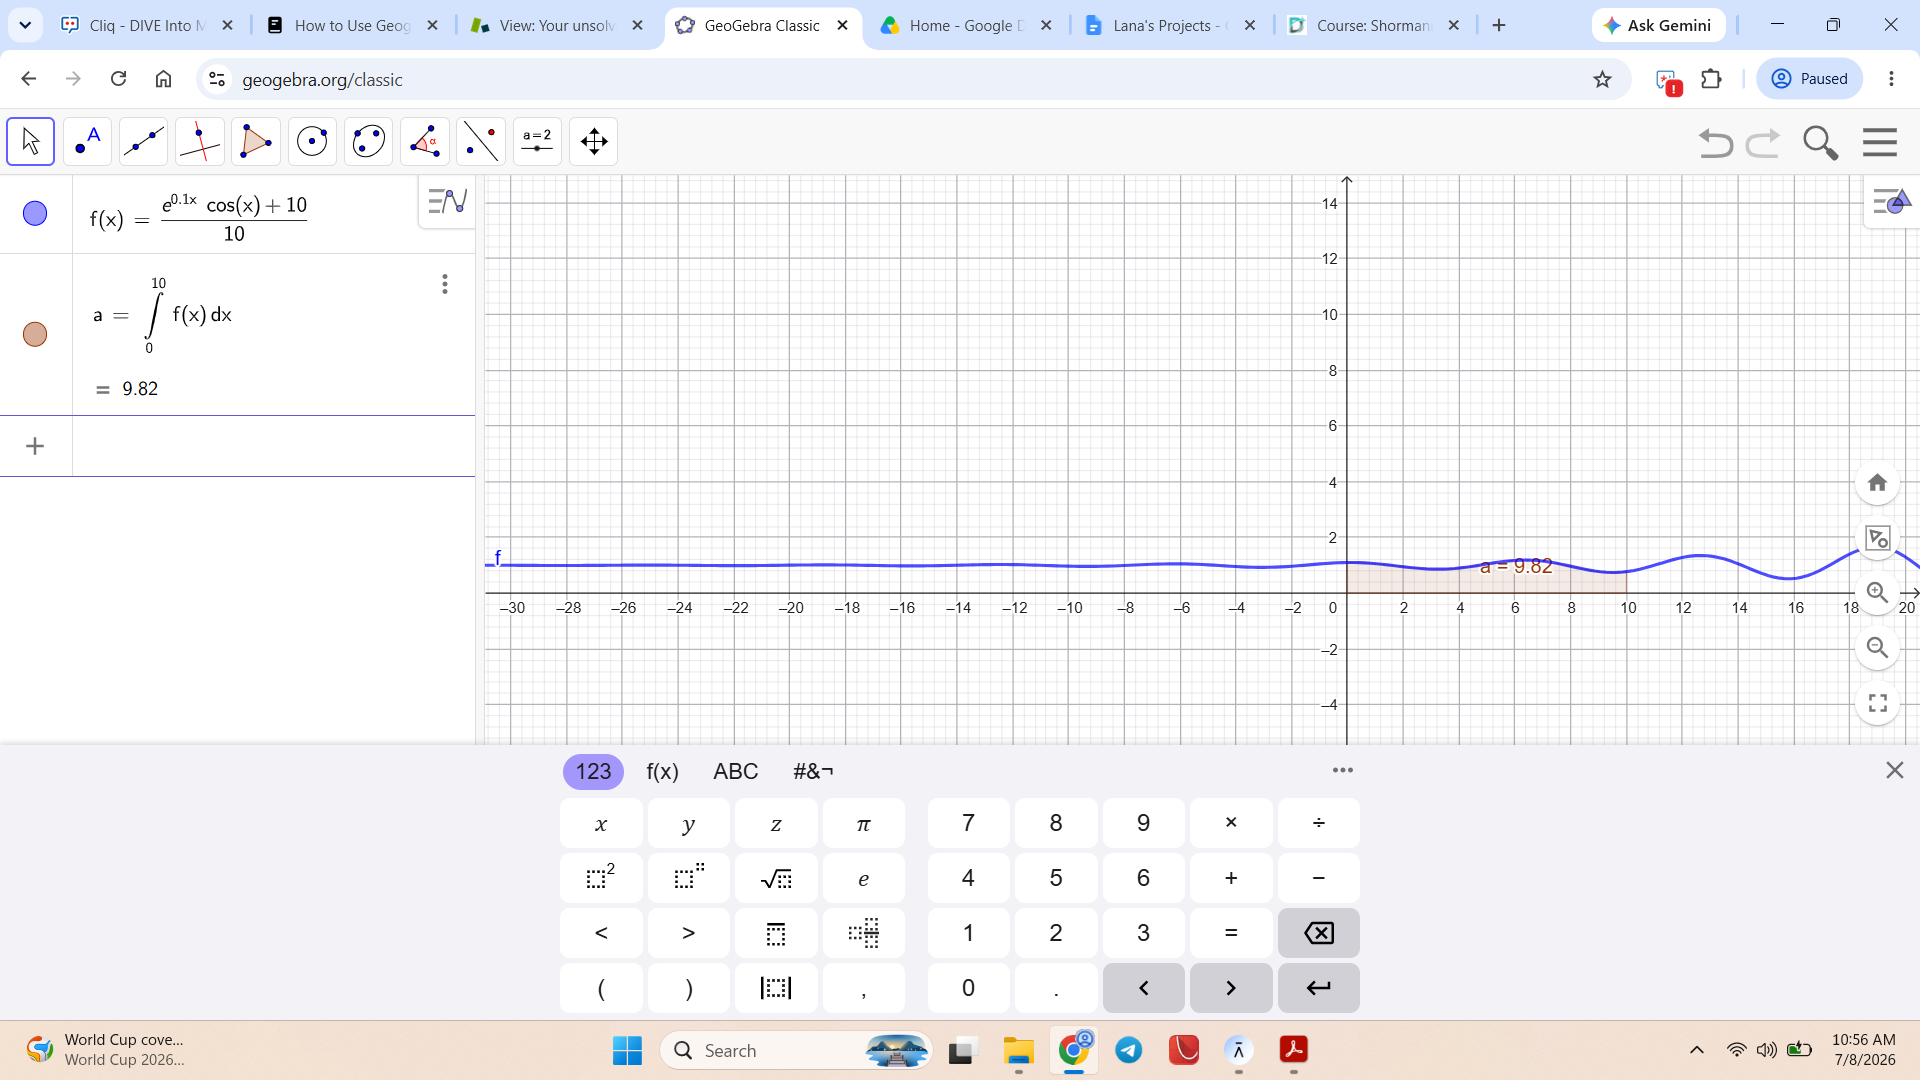Enter fullscreen graphics view
The width and height of the screenshot is (1920, 1080).
[1877, 703]
